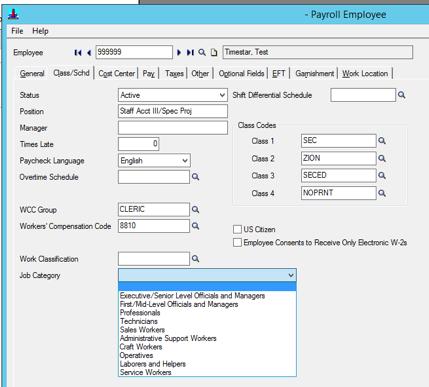
Task: Select the Class/Schd tab
Action: pyautogui.click(x=71, y=73)
